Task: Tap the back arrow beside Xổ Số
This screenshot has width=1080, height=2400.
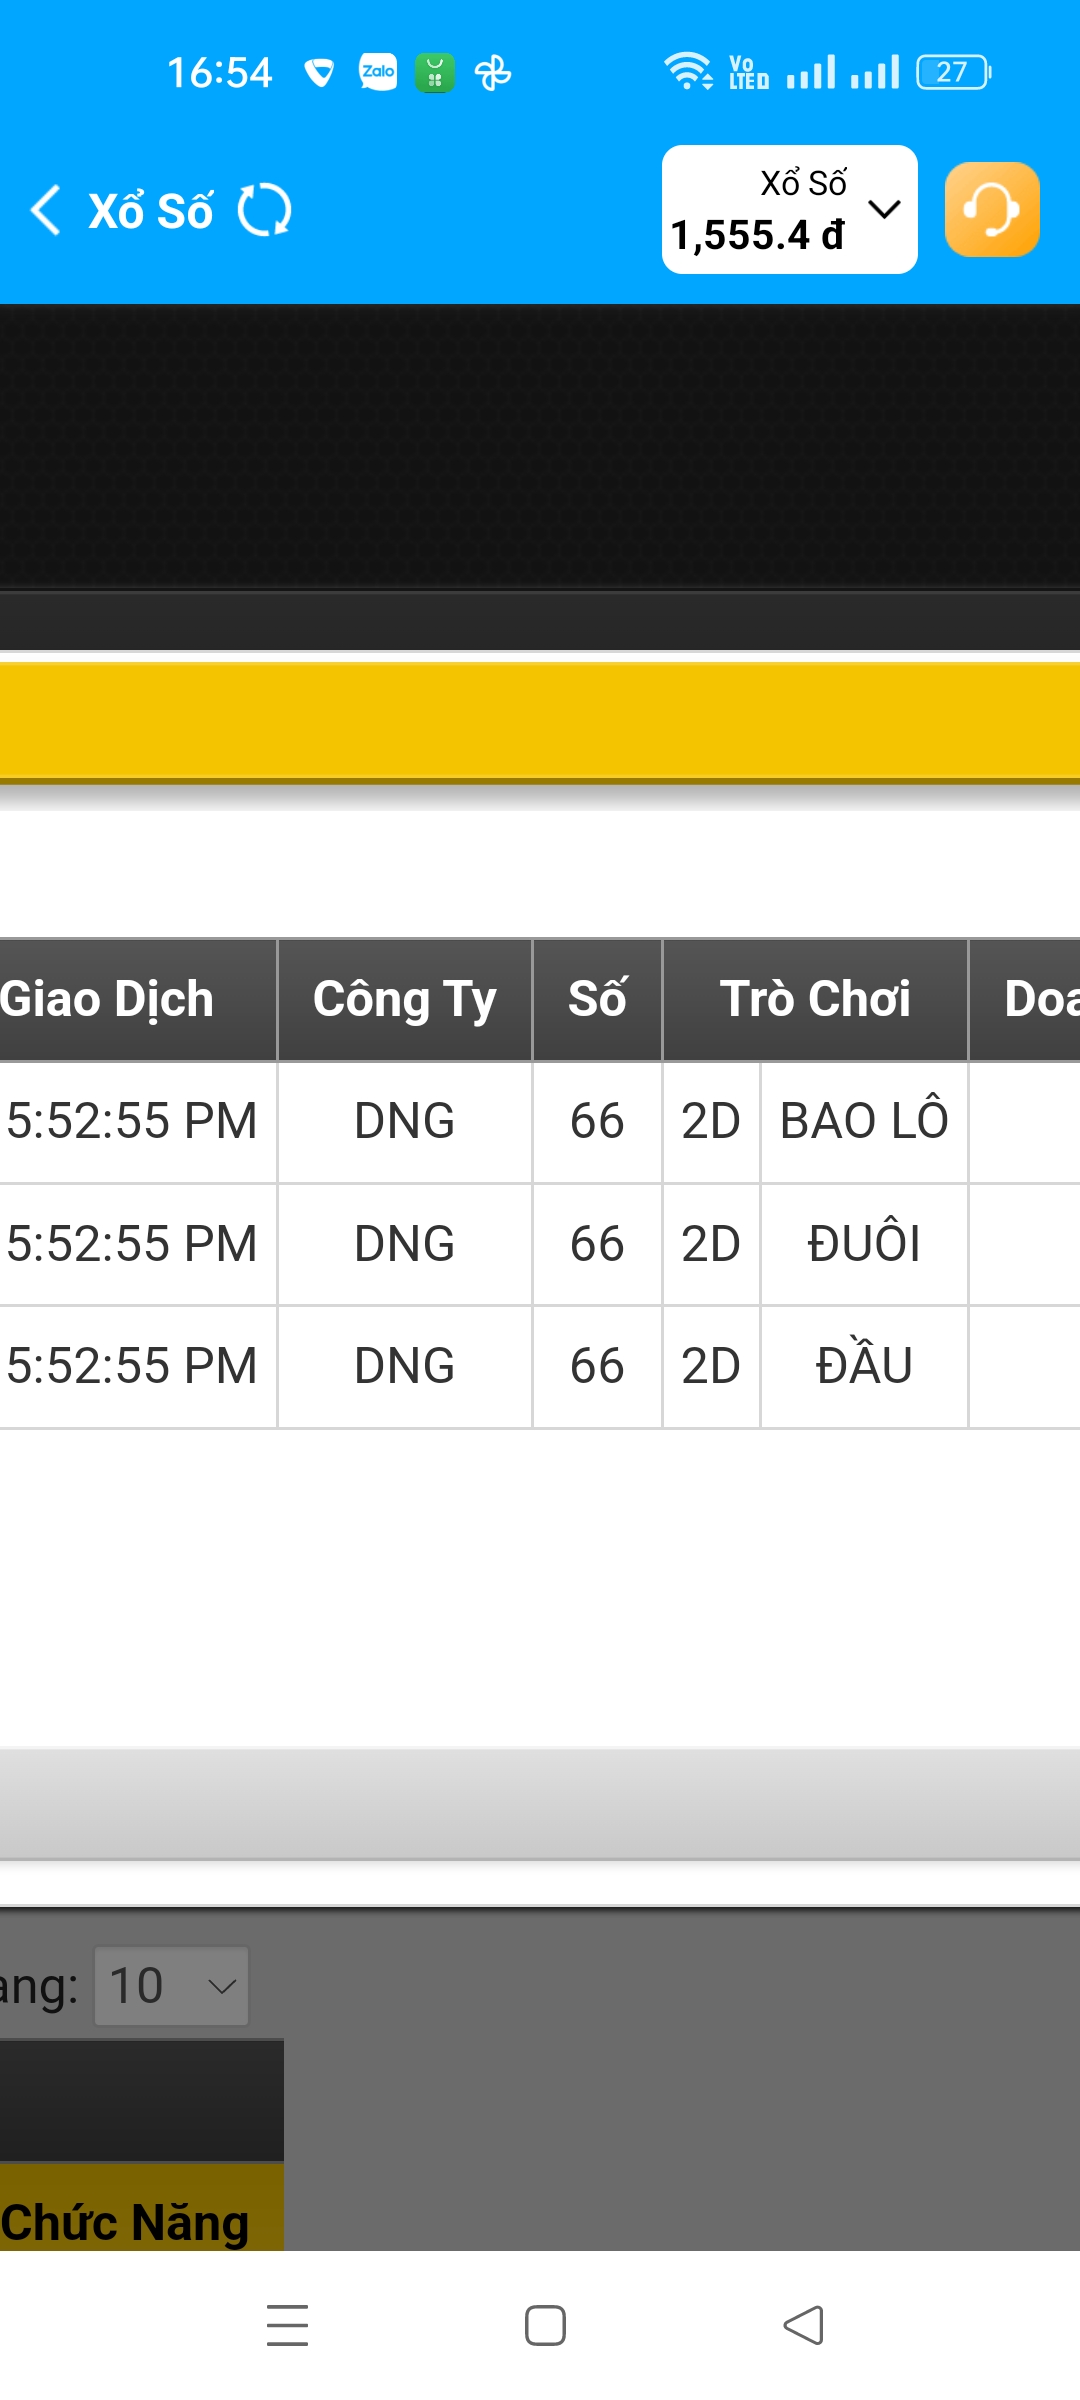Action: click(x=46, y=210)
